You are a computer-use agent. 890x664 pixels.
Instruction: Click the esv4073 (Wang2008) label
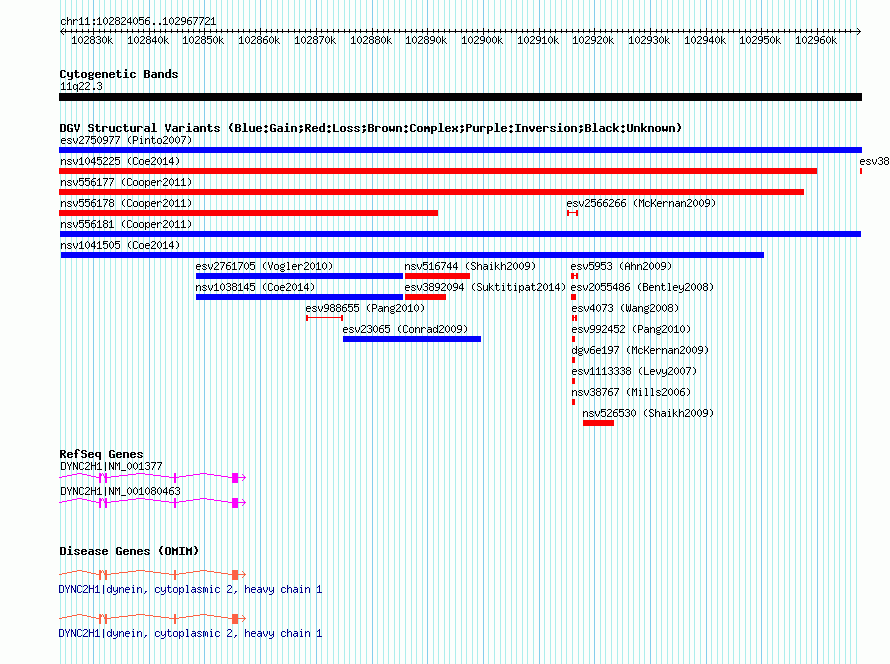[625, 308]
